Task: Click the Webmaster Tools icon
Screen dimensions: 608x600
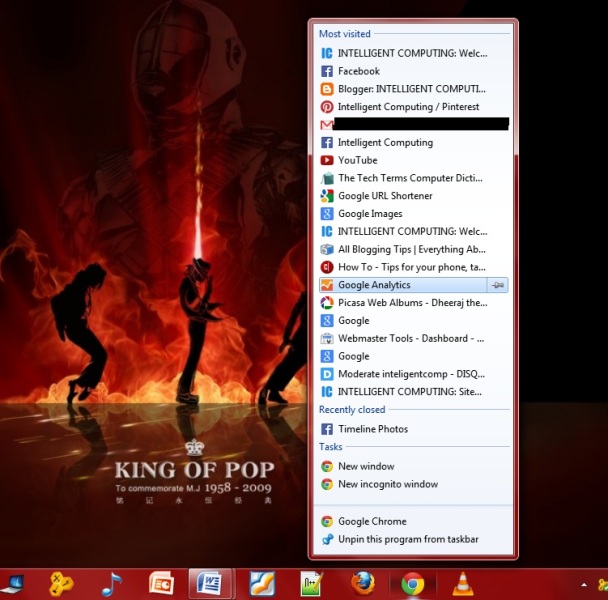Action: (327, 339)
